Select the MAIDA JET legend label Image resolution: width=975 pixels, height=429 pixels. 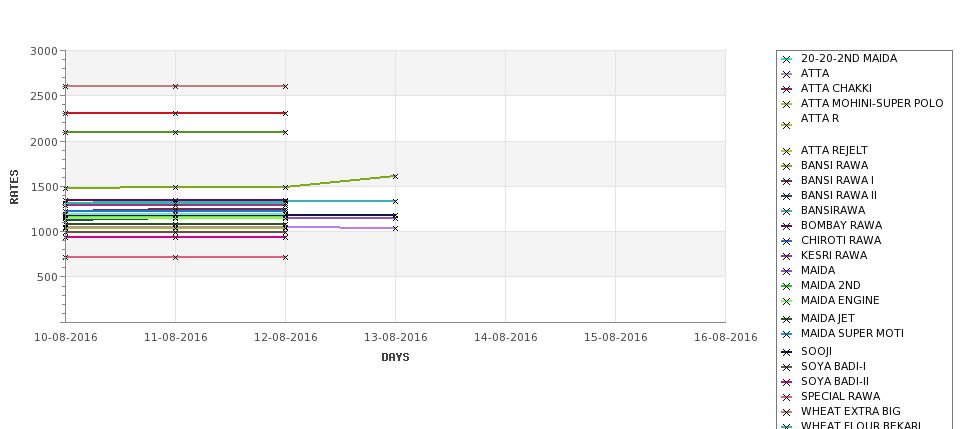[826, 318]
